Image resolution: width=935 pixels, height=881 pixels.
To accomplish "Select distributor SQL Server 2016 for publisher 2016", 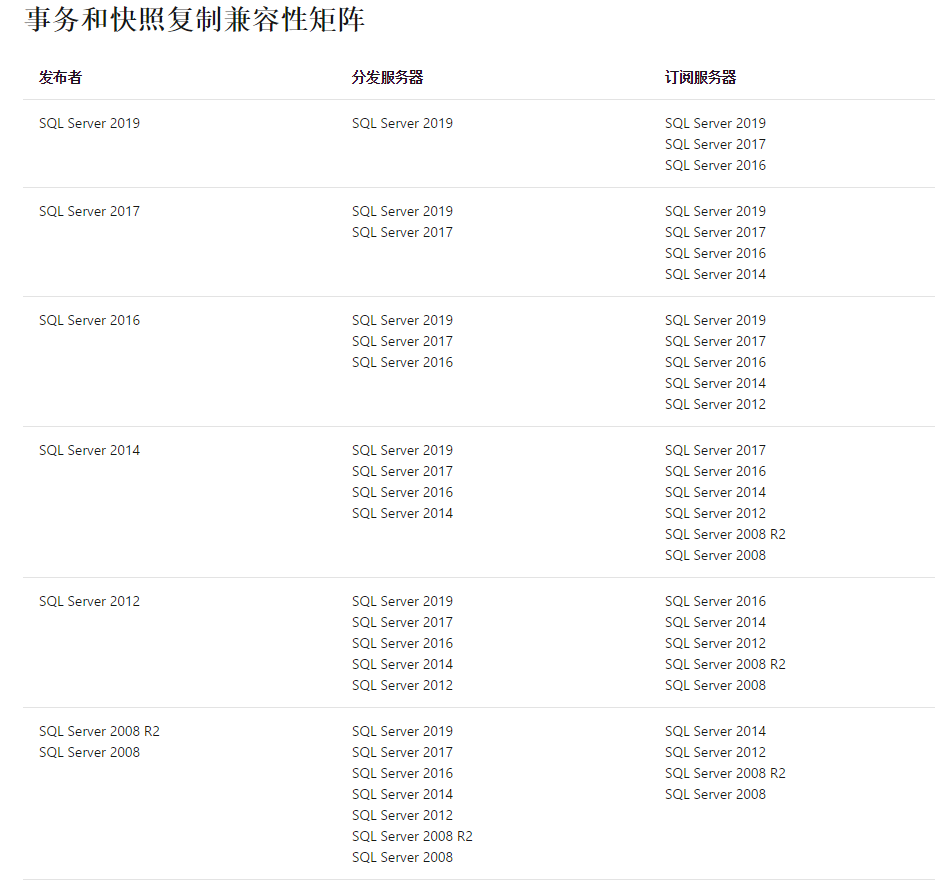I will point(403,363).
